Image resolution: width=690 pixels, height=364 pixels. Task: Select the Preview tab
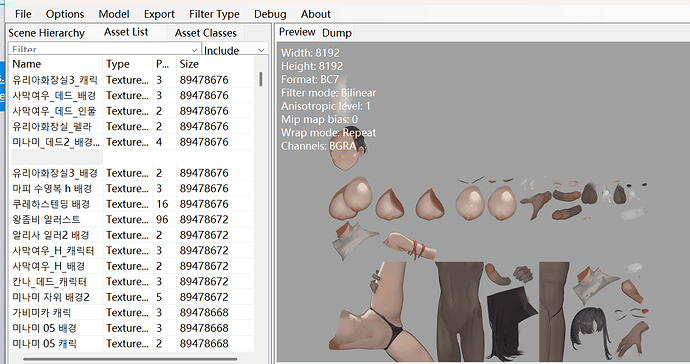pyautogui.click(x=297, y=32)
